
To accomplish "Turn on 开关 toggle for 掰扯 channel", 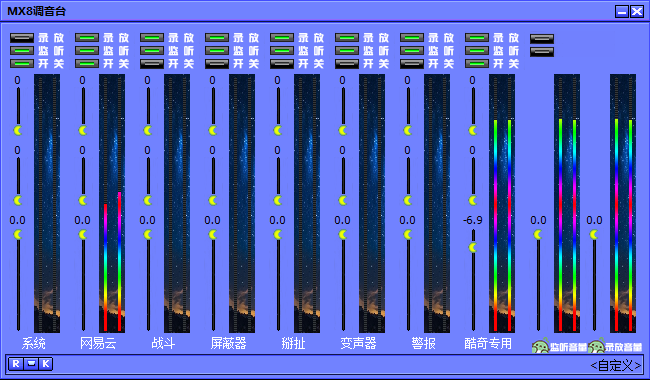I will [x=282, y=63].
